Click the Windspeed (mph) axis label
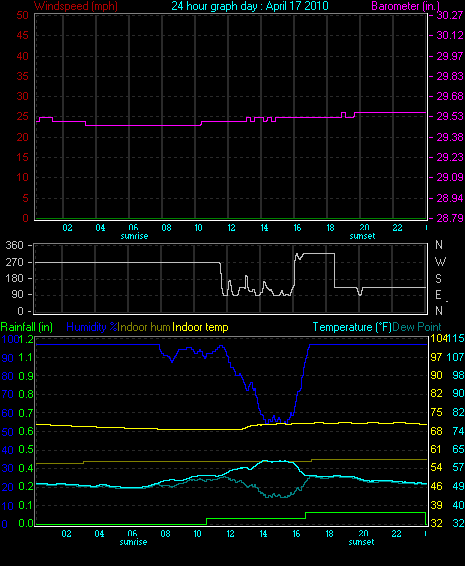This screenshot has width=465, height=566. pos(76,6)
